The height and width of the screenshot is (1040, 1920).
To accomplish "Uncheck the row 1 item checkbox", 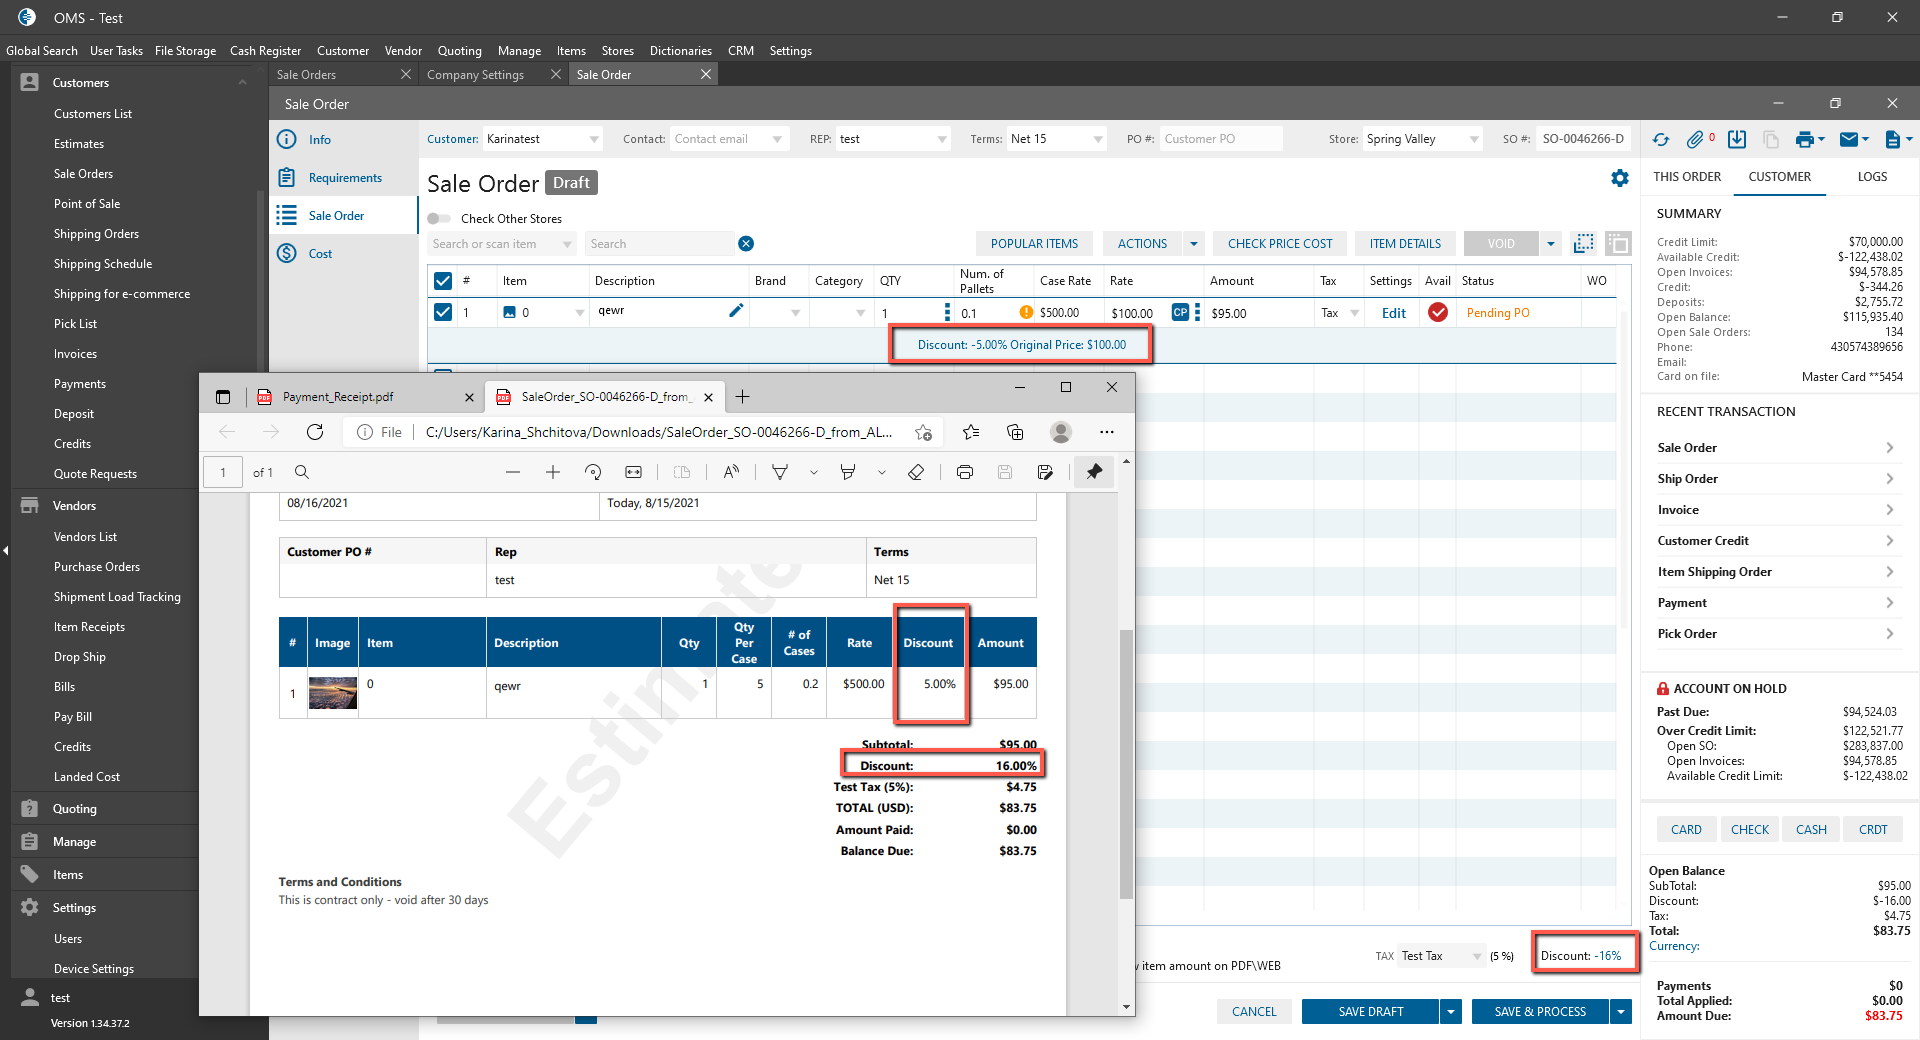I will click(443, 312).
